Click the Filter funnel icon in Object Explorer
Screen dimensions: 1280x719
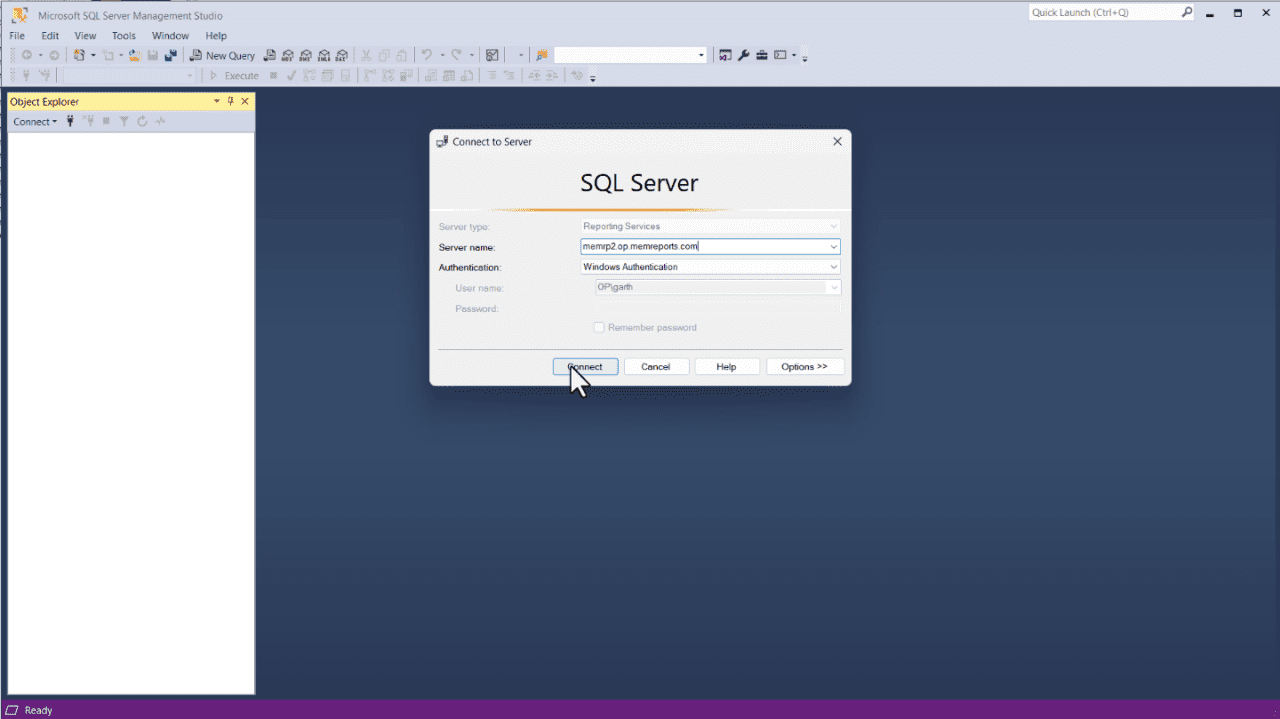click(x=124, y=121)
